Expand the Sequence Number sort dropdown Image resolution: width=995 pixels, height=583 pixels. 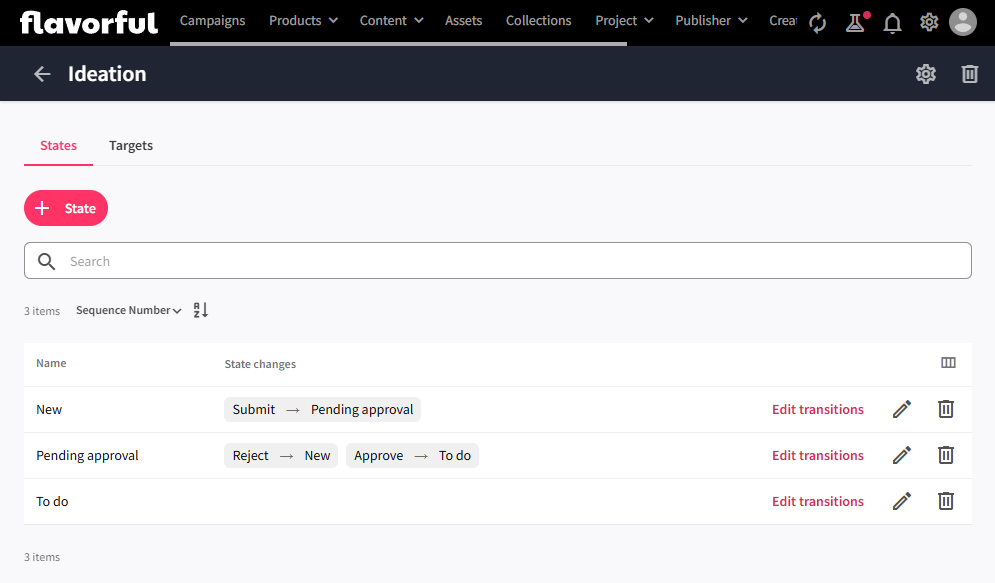(x=129, y=310)
